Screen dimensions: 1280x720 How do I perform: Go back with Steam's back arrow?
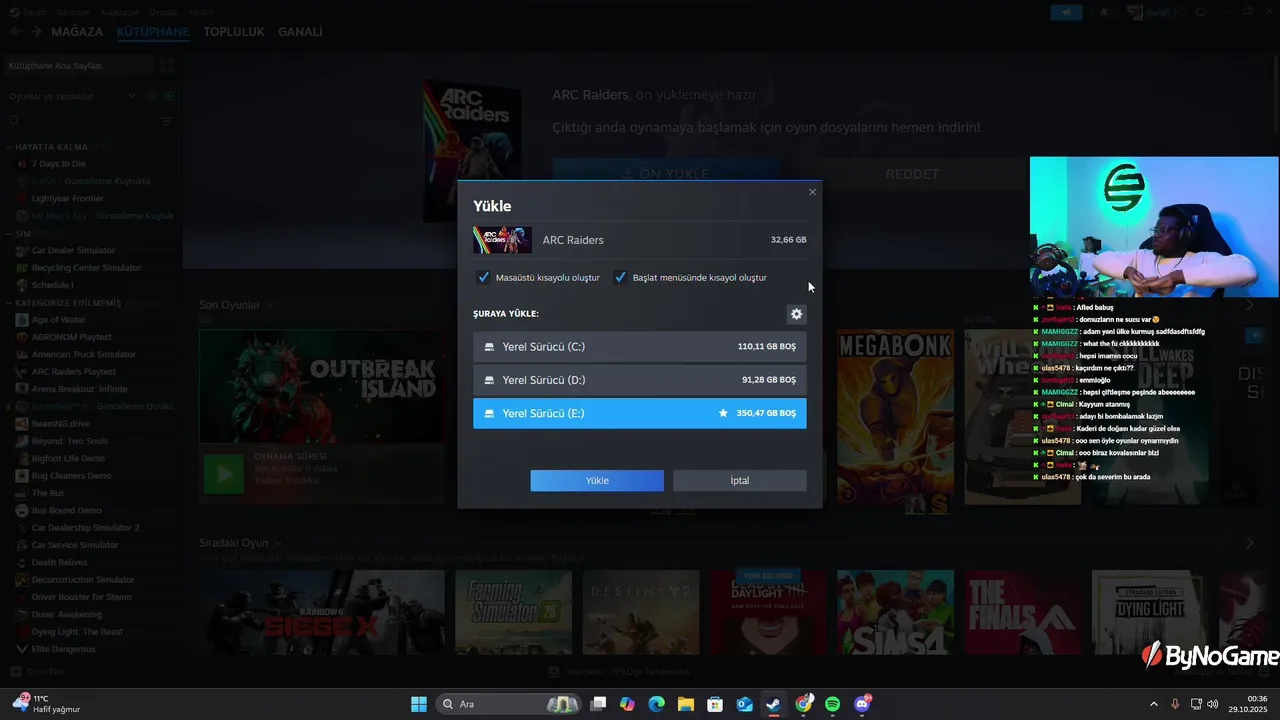click(16, 32)
